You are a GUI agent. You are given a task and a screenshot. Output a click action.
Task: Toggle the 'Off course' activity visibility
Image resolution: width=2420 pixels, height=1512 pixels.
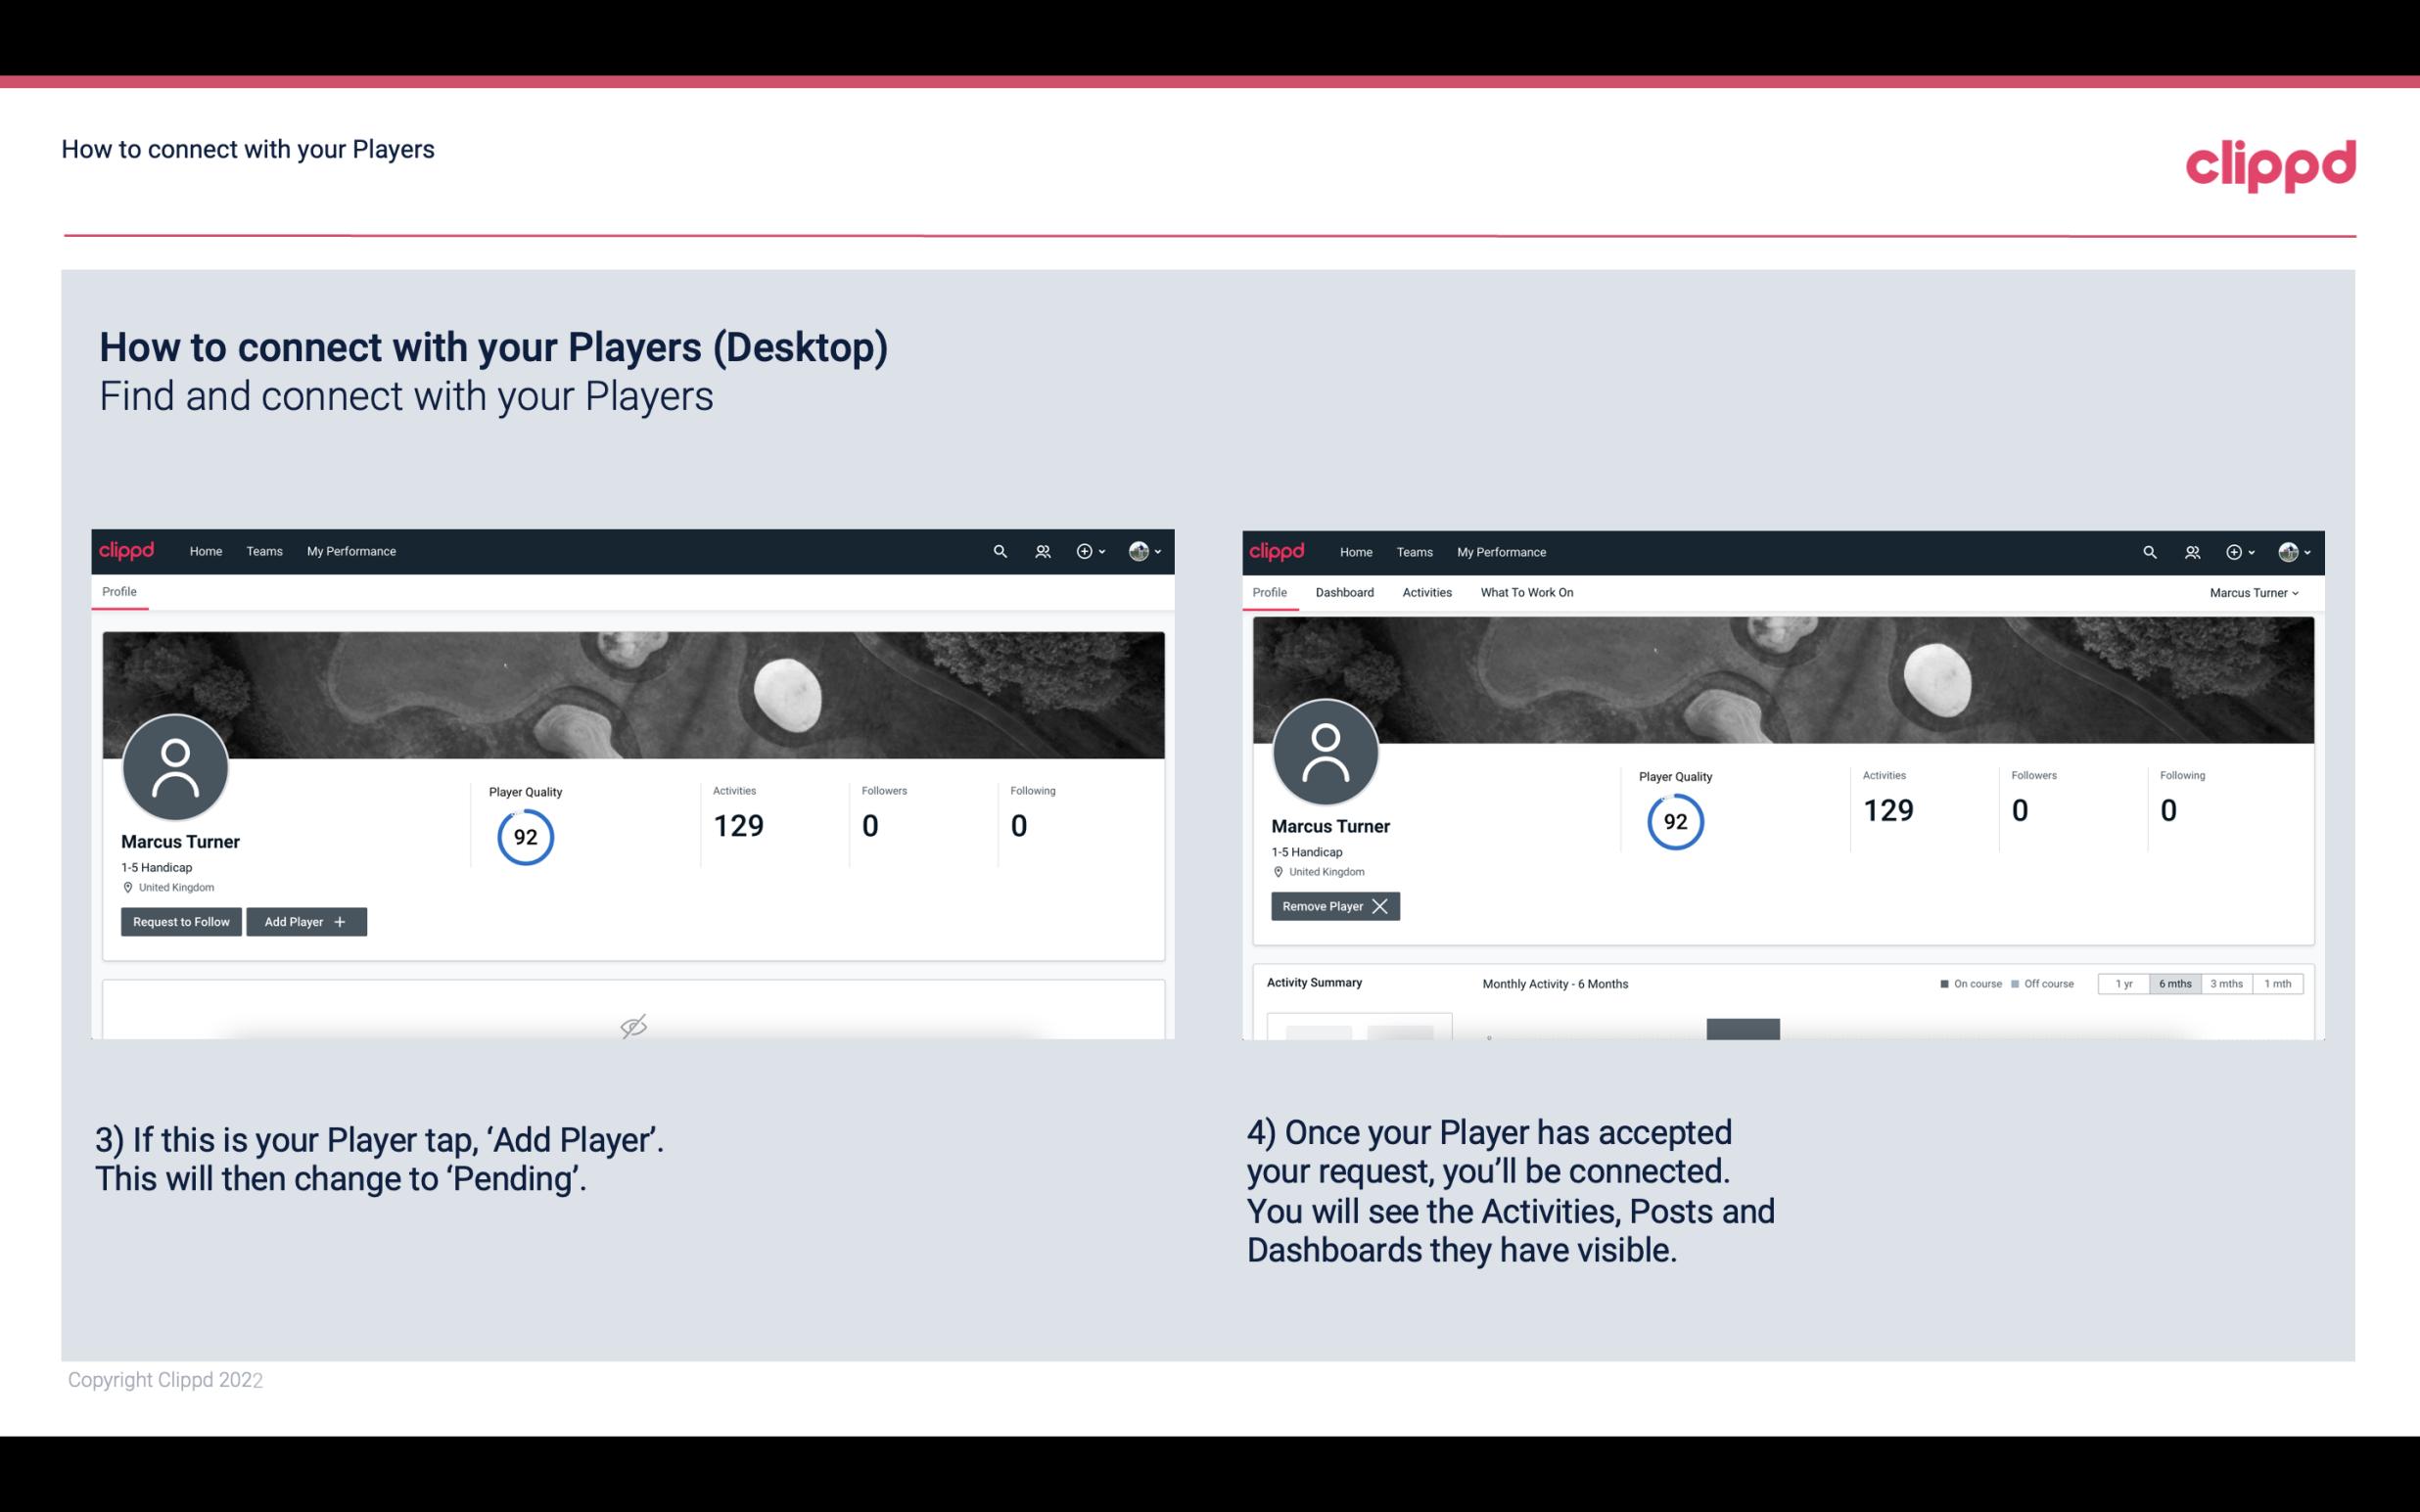click(2047, 983)
